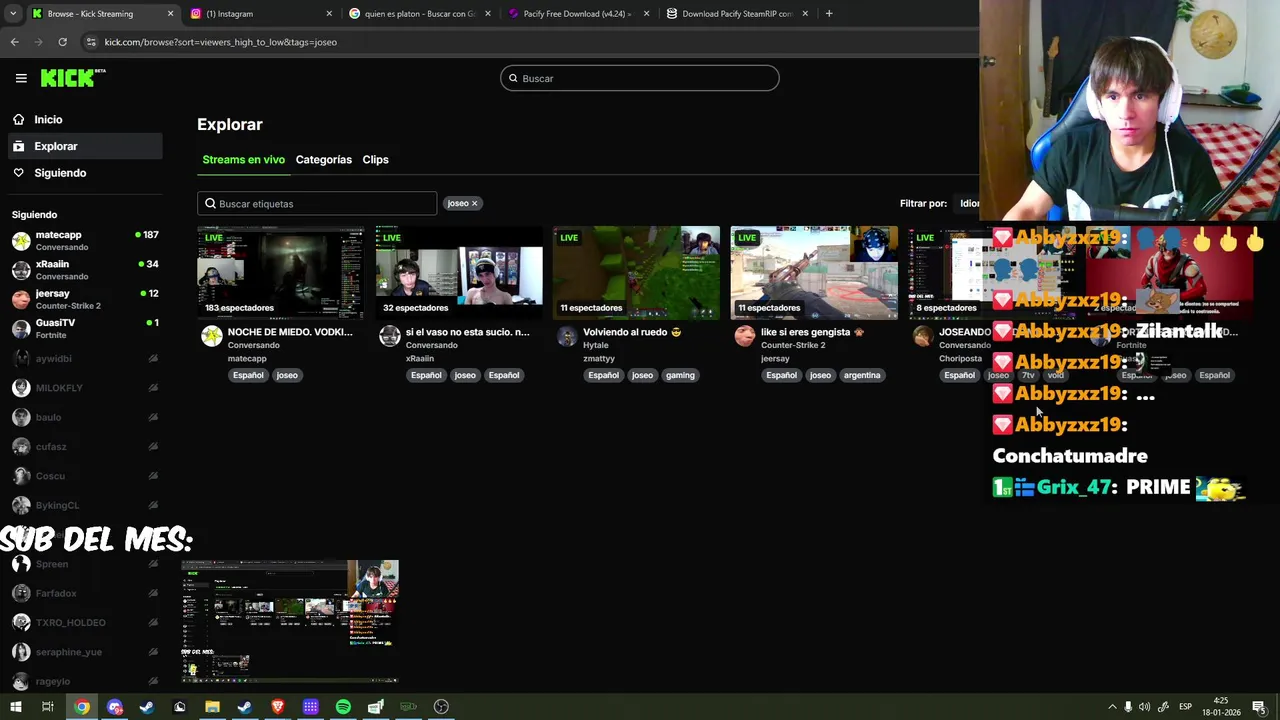
Task: Click the kick.com address bar URL
Action: pos(220,42)
